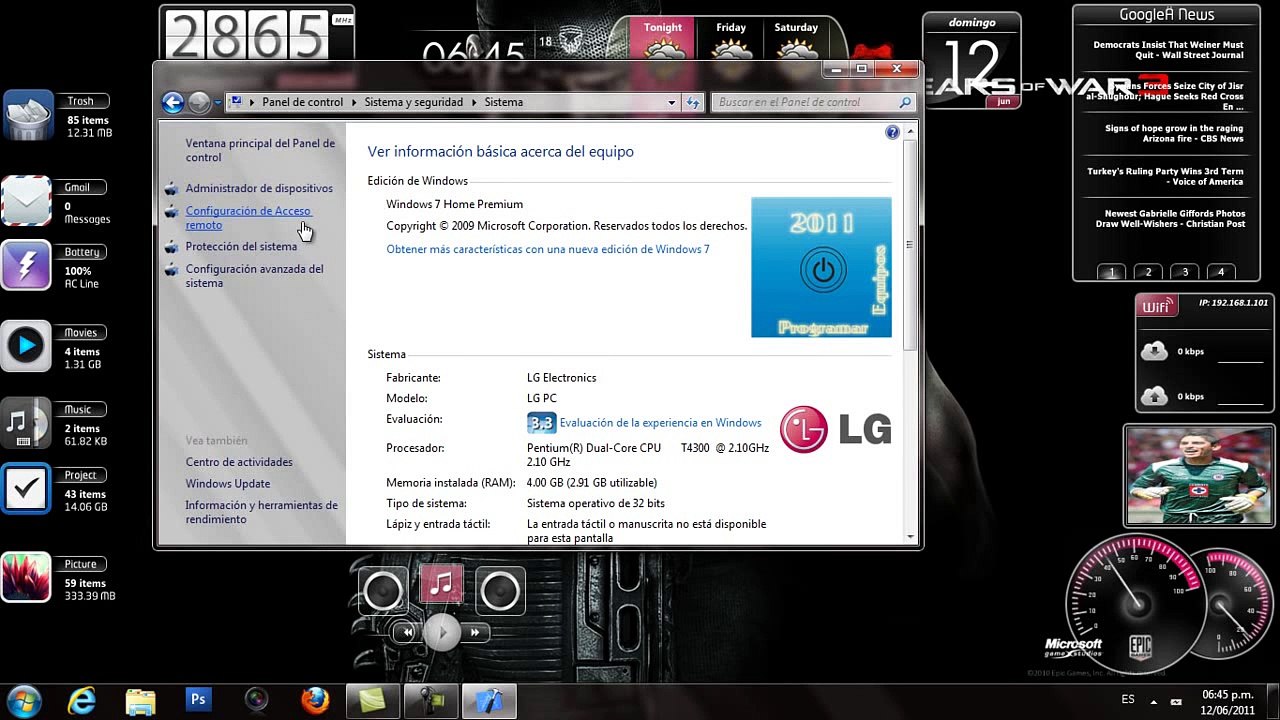Click the back arrow in Control Panel

click(173, 102)
